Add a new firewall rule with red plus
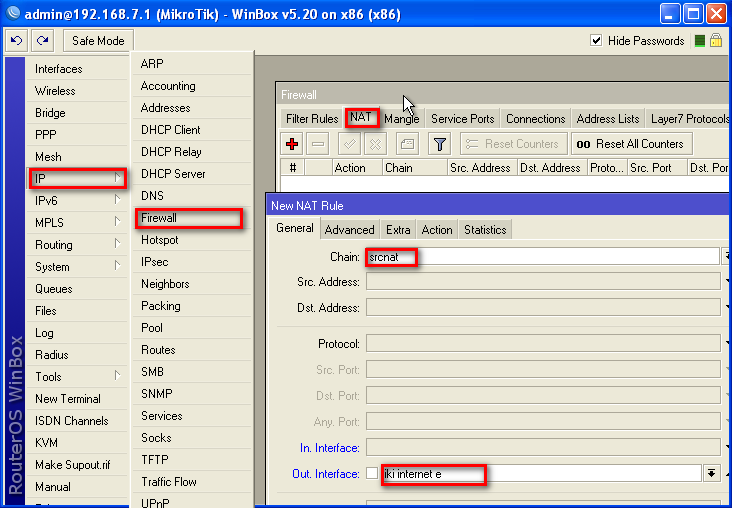This screenshot has width=732, height=508. tap(292, 144)
